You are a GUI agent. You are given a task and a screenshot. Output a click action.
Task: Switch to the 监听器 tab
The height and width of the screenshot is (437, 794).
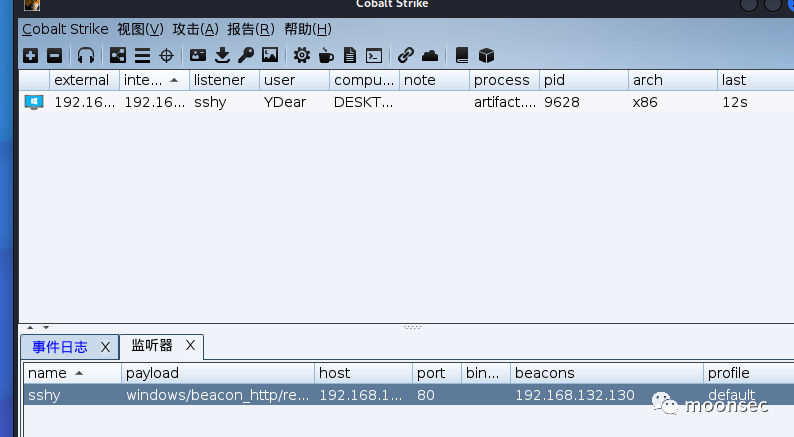click(x=152, y=346)
